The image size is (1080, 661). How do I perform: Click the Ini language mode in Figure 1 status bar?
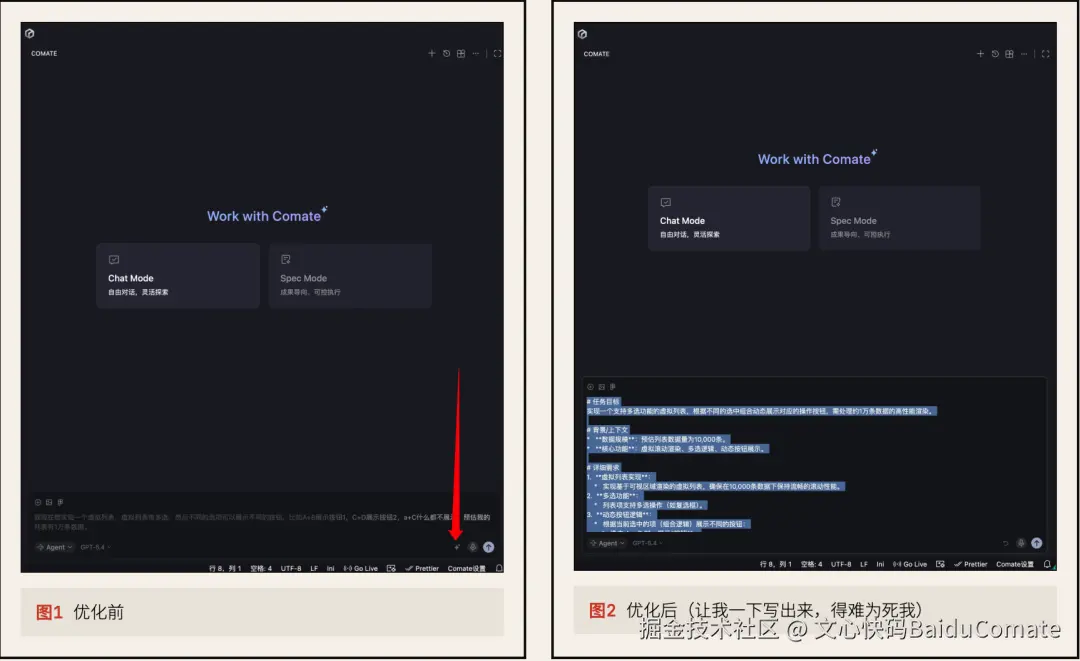coord(331,568)
